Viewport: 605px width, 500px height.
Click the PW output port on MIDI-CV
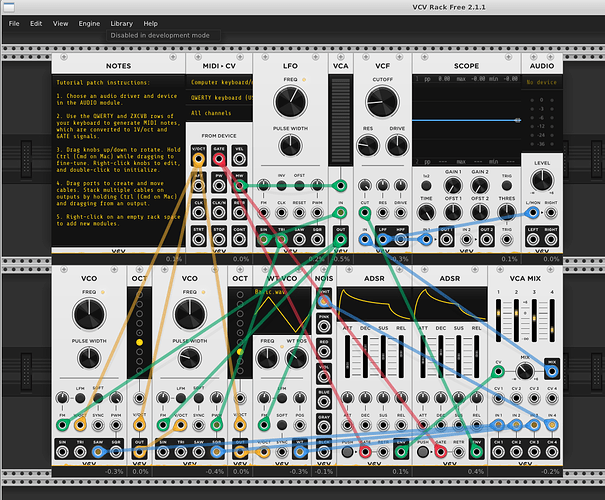pos(219,186)
